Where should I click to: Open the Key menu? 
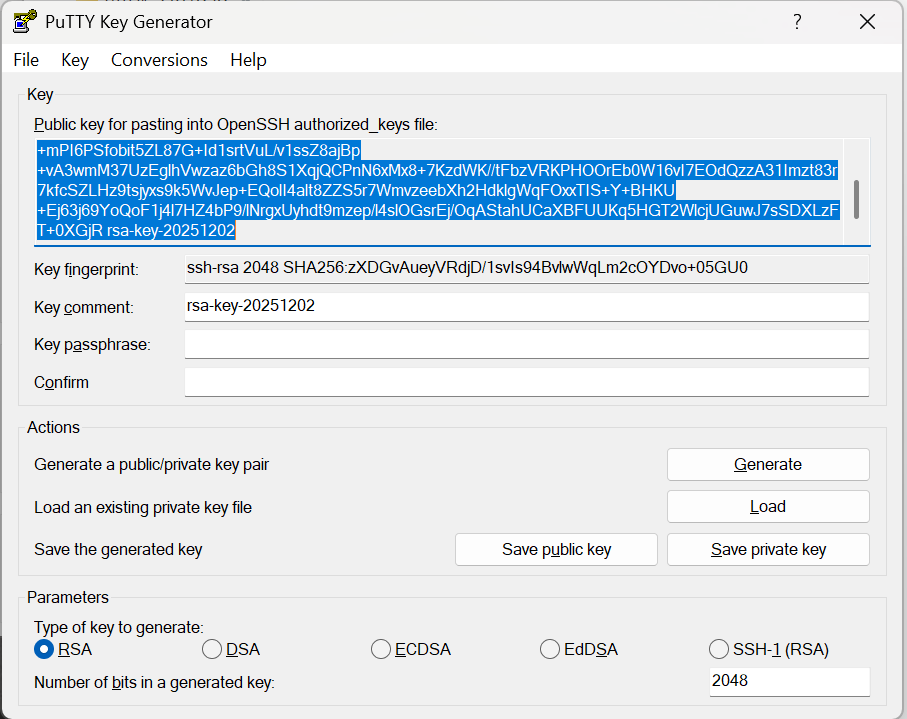(x=75, y=60)
